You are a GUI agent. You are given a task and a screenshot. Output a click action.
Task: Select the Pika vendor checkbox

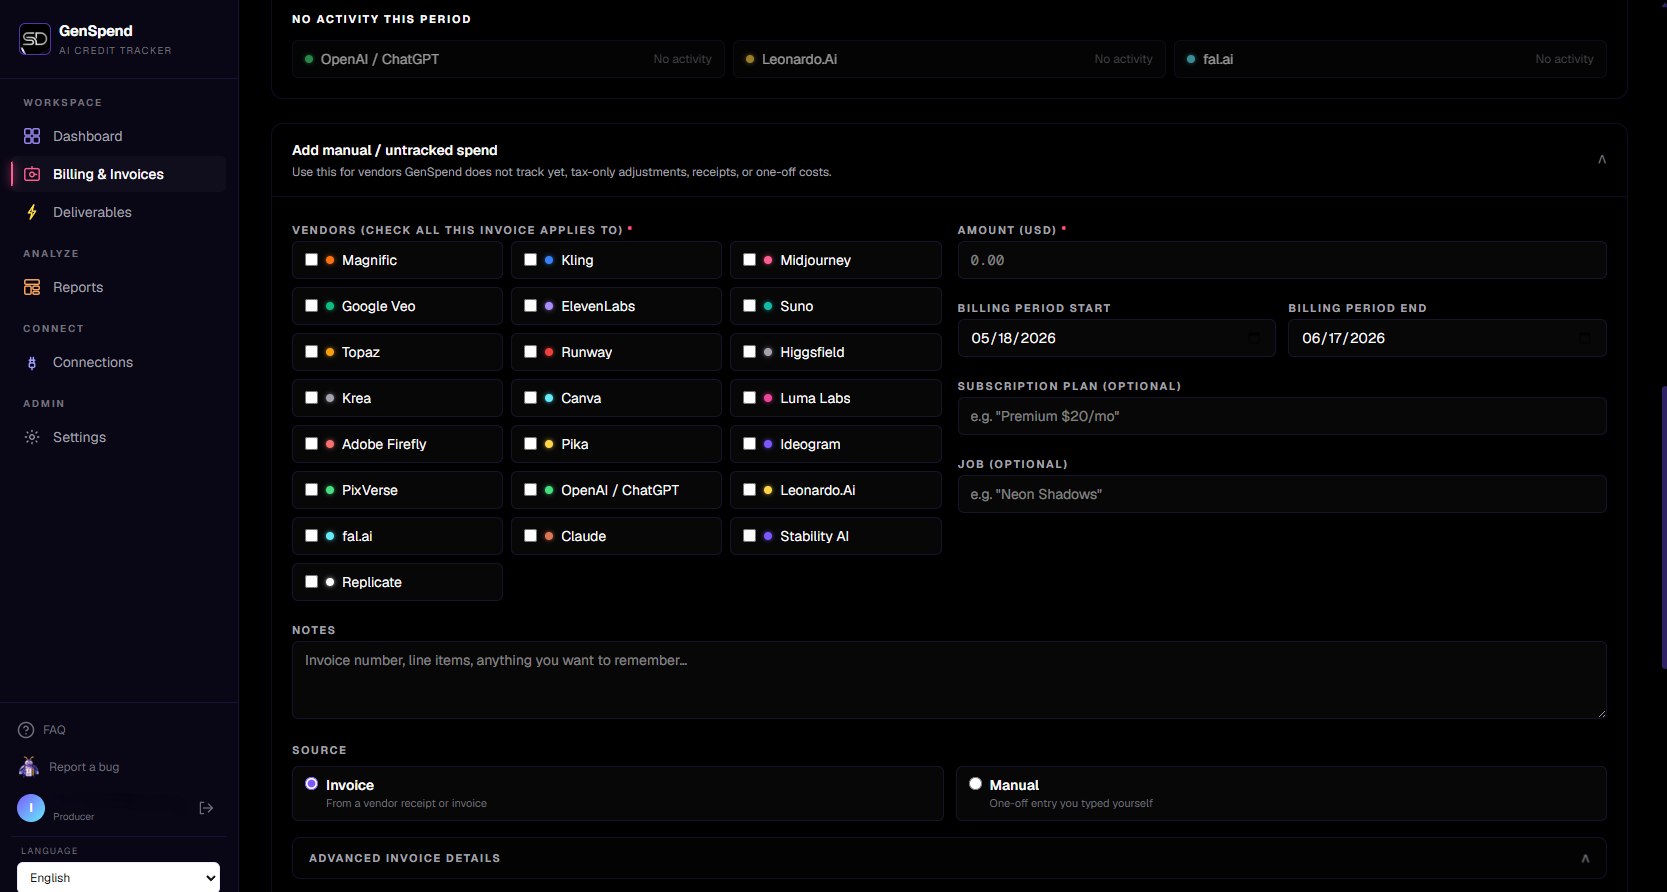click(x=530, y=444)
